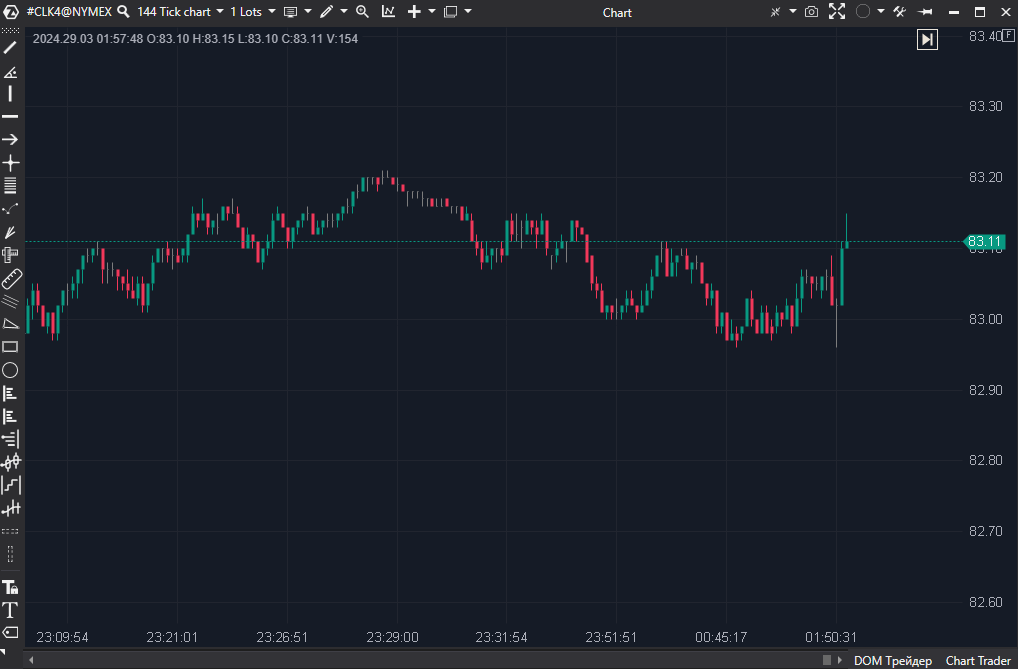1018x669 pixels.
Task: Select the Horizontal Line drawing tool
Action: tap(11, 117)
